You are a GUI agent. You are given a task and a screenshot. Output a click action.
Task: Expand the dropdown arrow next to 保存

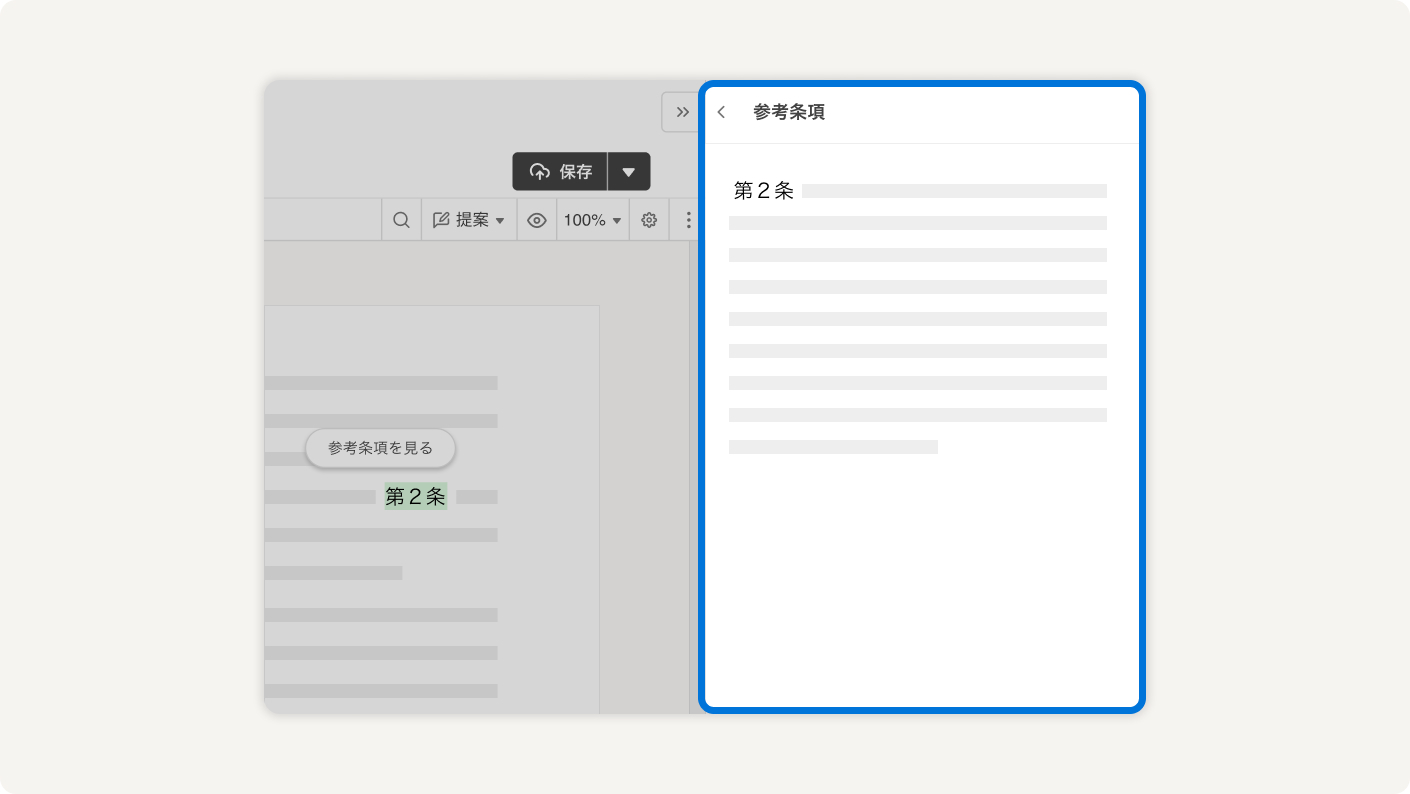(628, 172)
